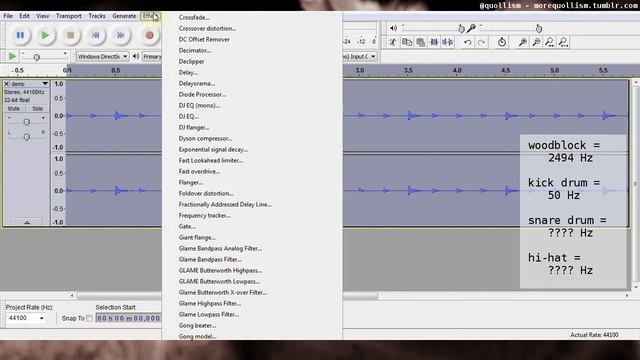Click the Zoom In magnifier
This screenshot has height=360, width=640.
click(522, 42)
